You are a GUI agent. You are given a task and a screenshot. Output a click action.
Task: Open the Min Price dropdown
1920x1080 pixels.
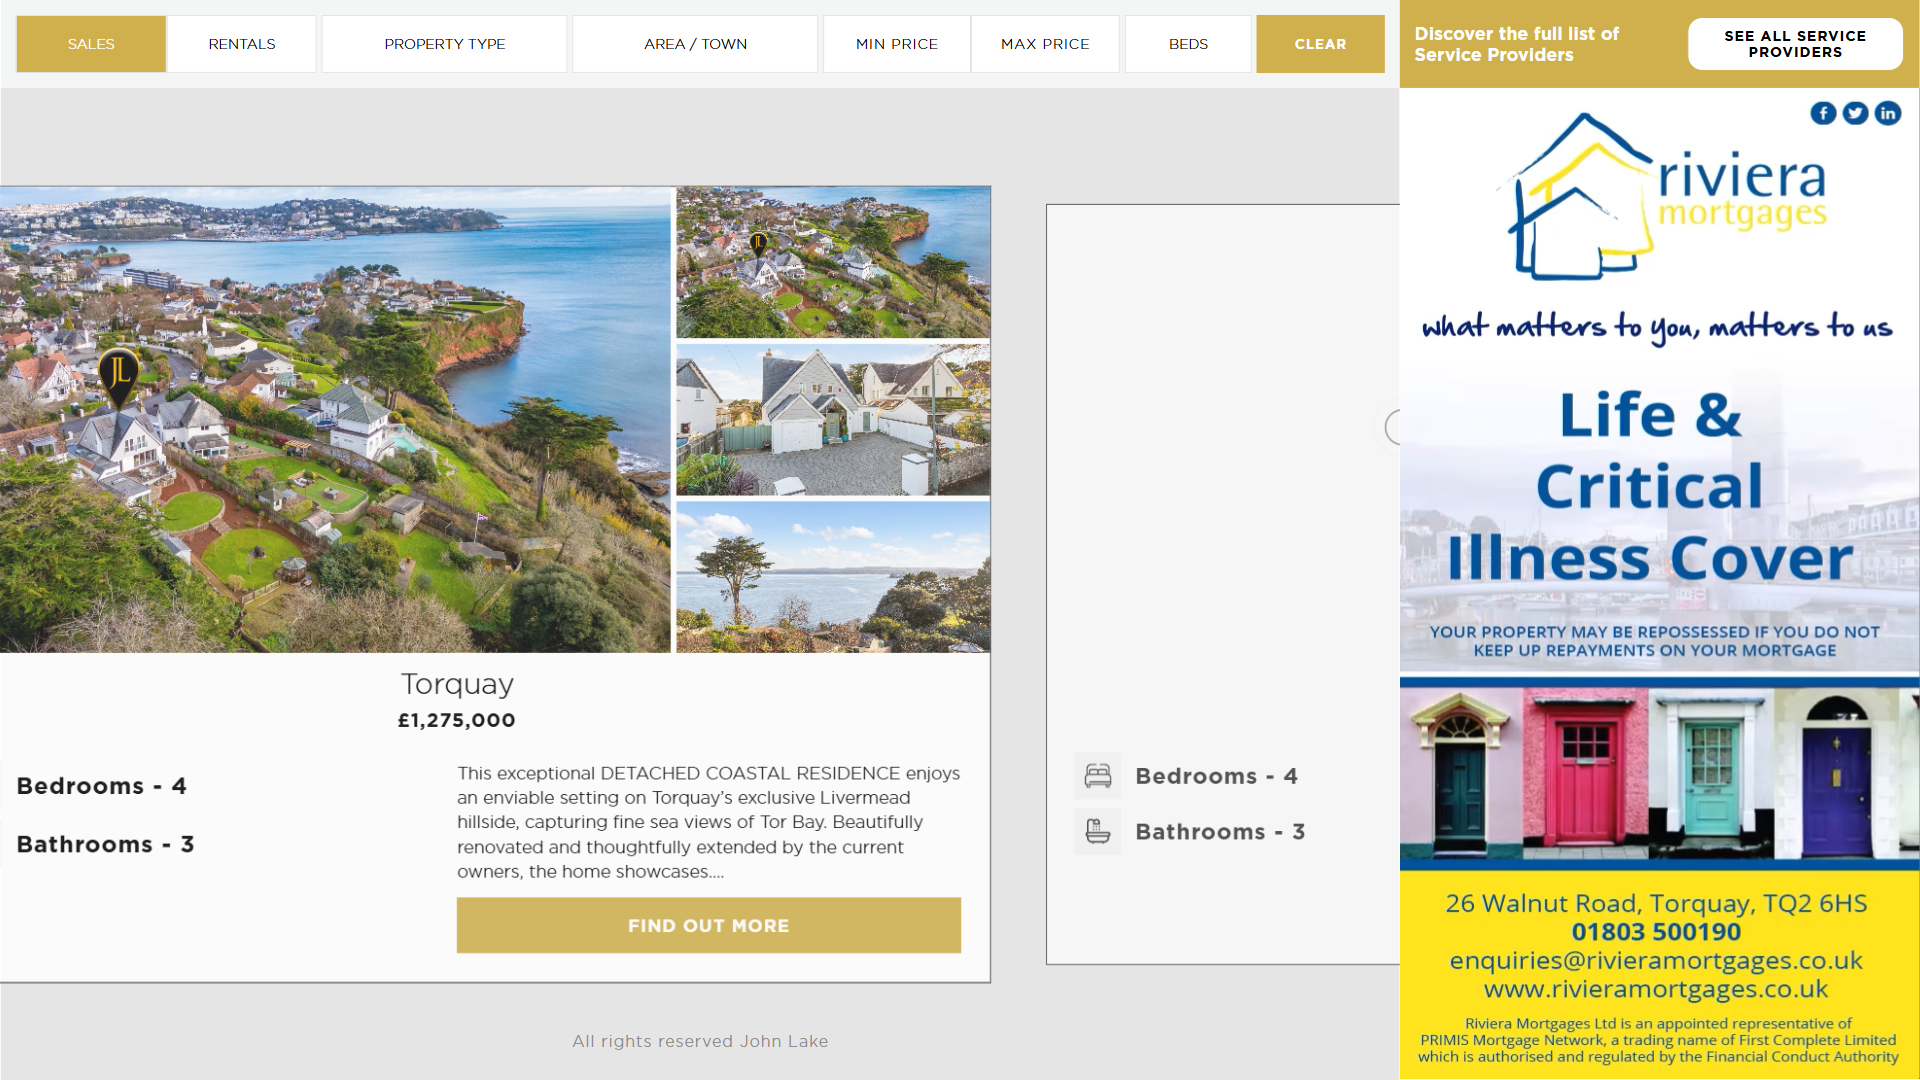coord(896,44)
